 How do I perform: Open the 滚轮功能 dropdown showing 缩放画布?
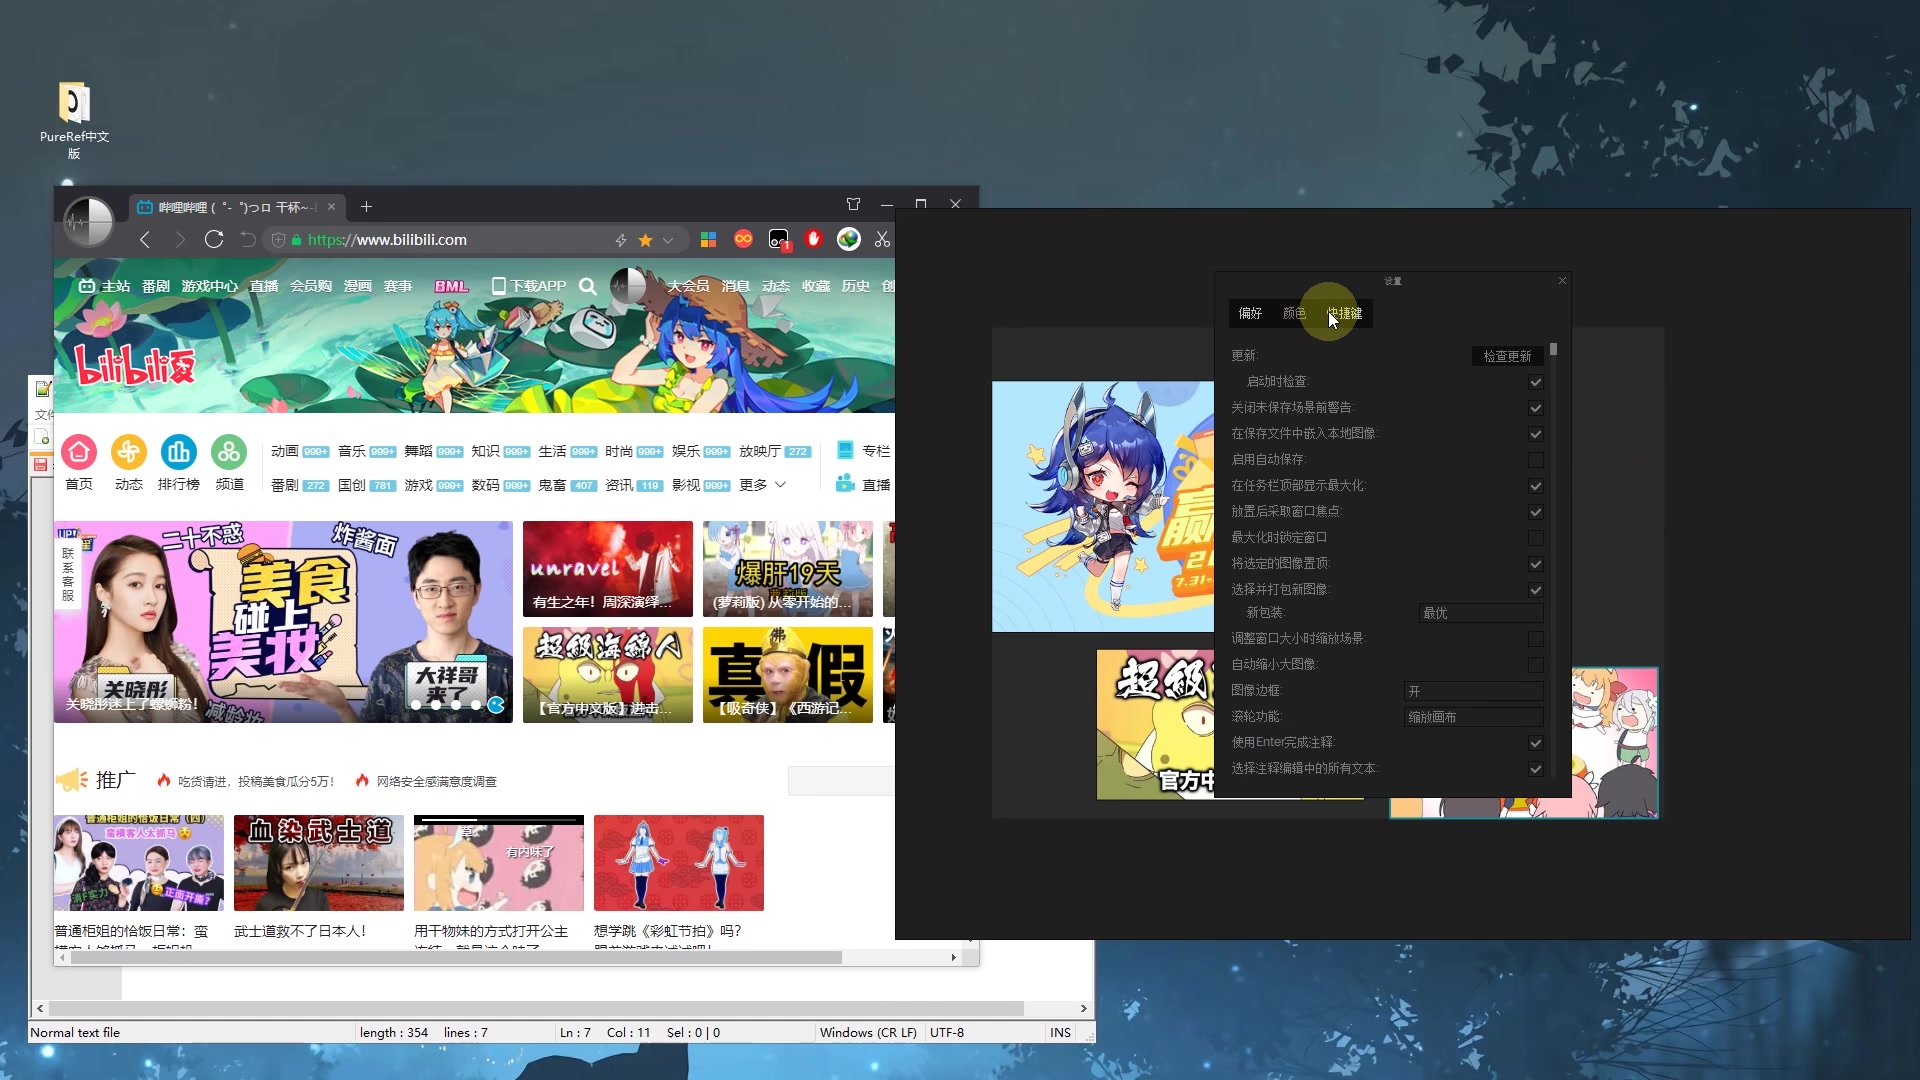pos(1473,716)
